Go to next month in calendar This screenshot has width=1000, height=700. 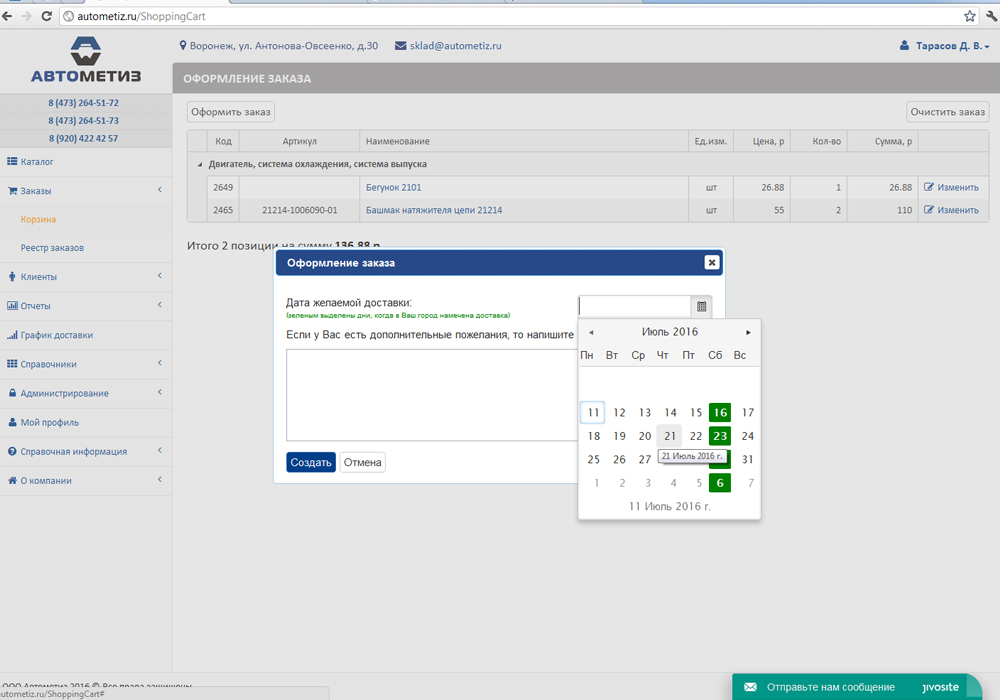748,332
